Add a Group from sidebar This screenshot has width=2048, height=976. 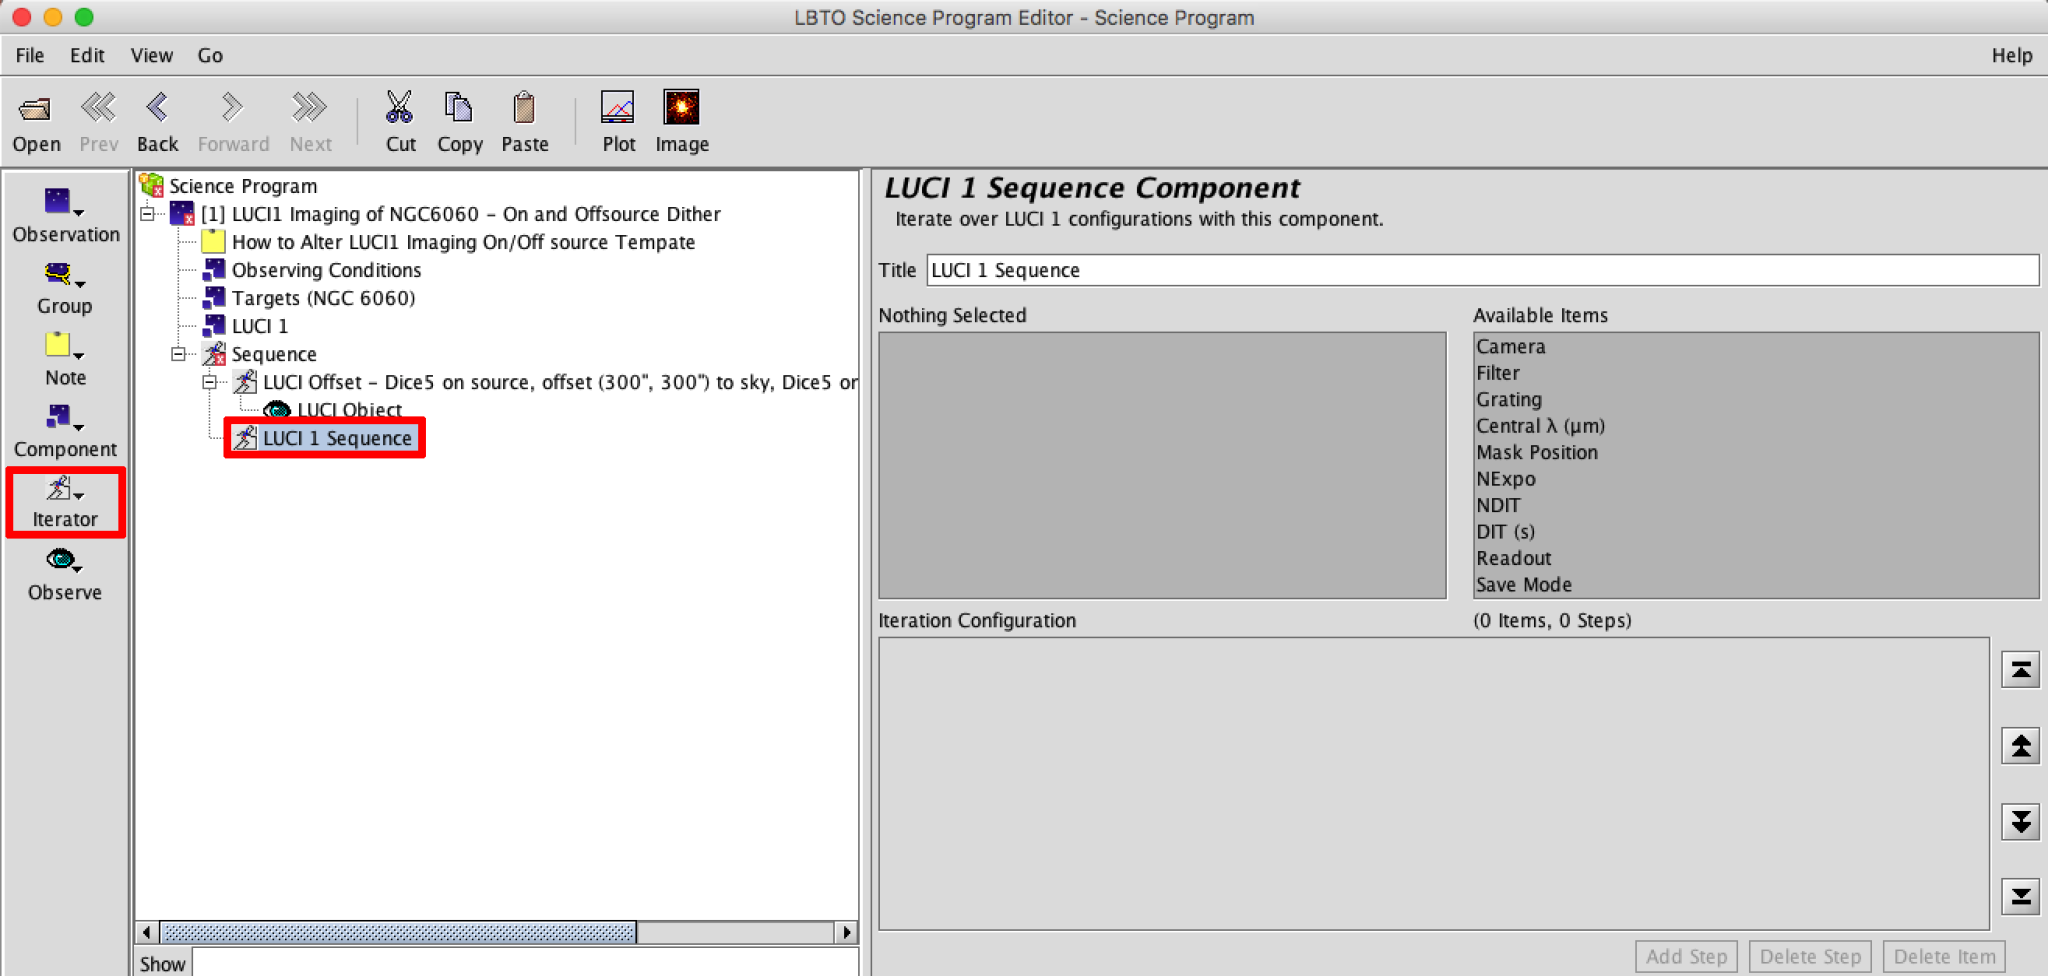coord(65,288)
